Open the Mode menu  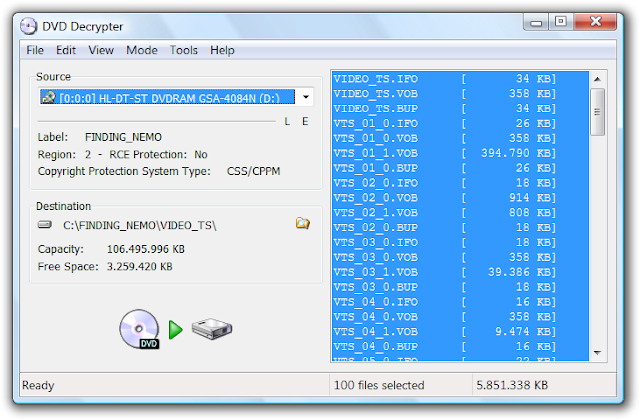click(x=142, y=50)
